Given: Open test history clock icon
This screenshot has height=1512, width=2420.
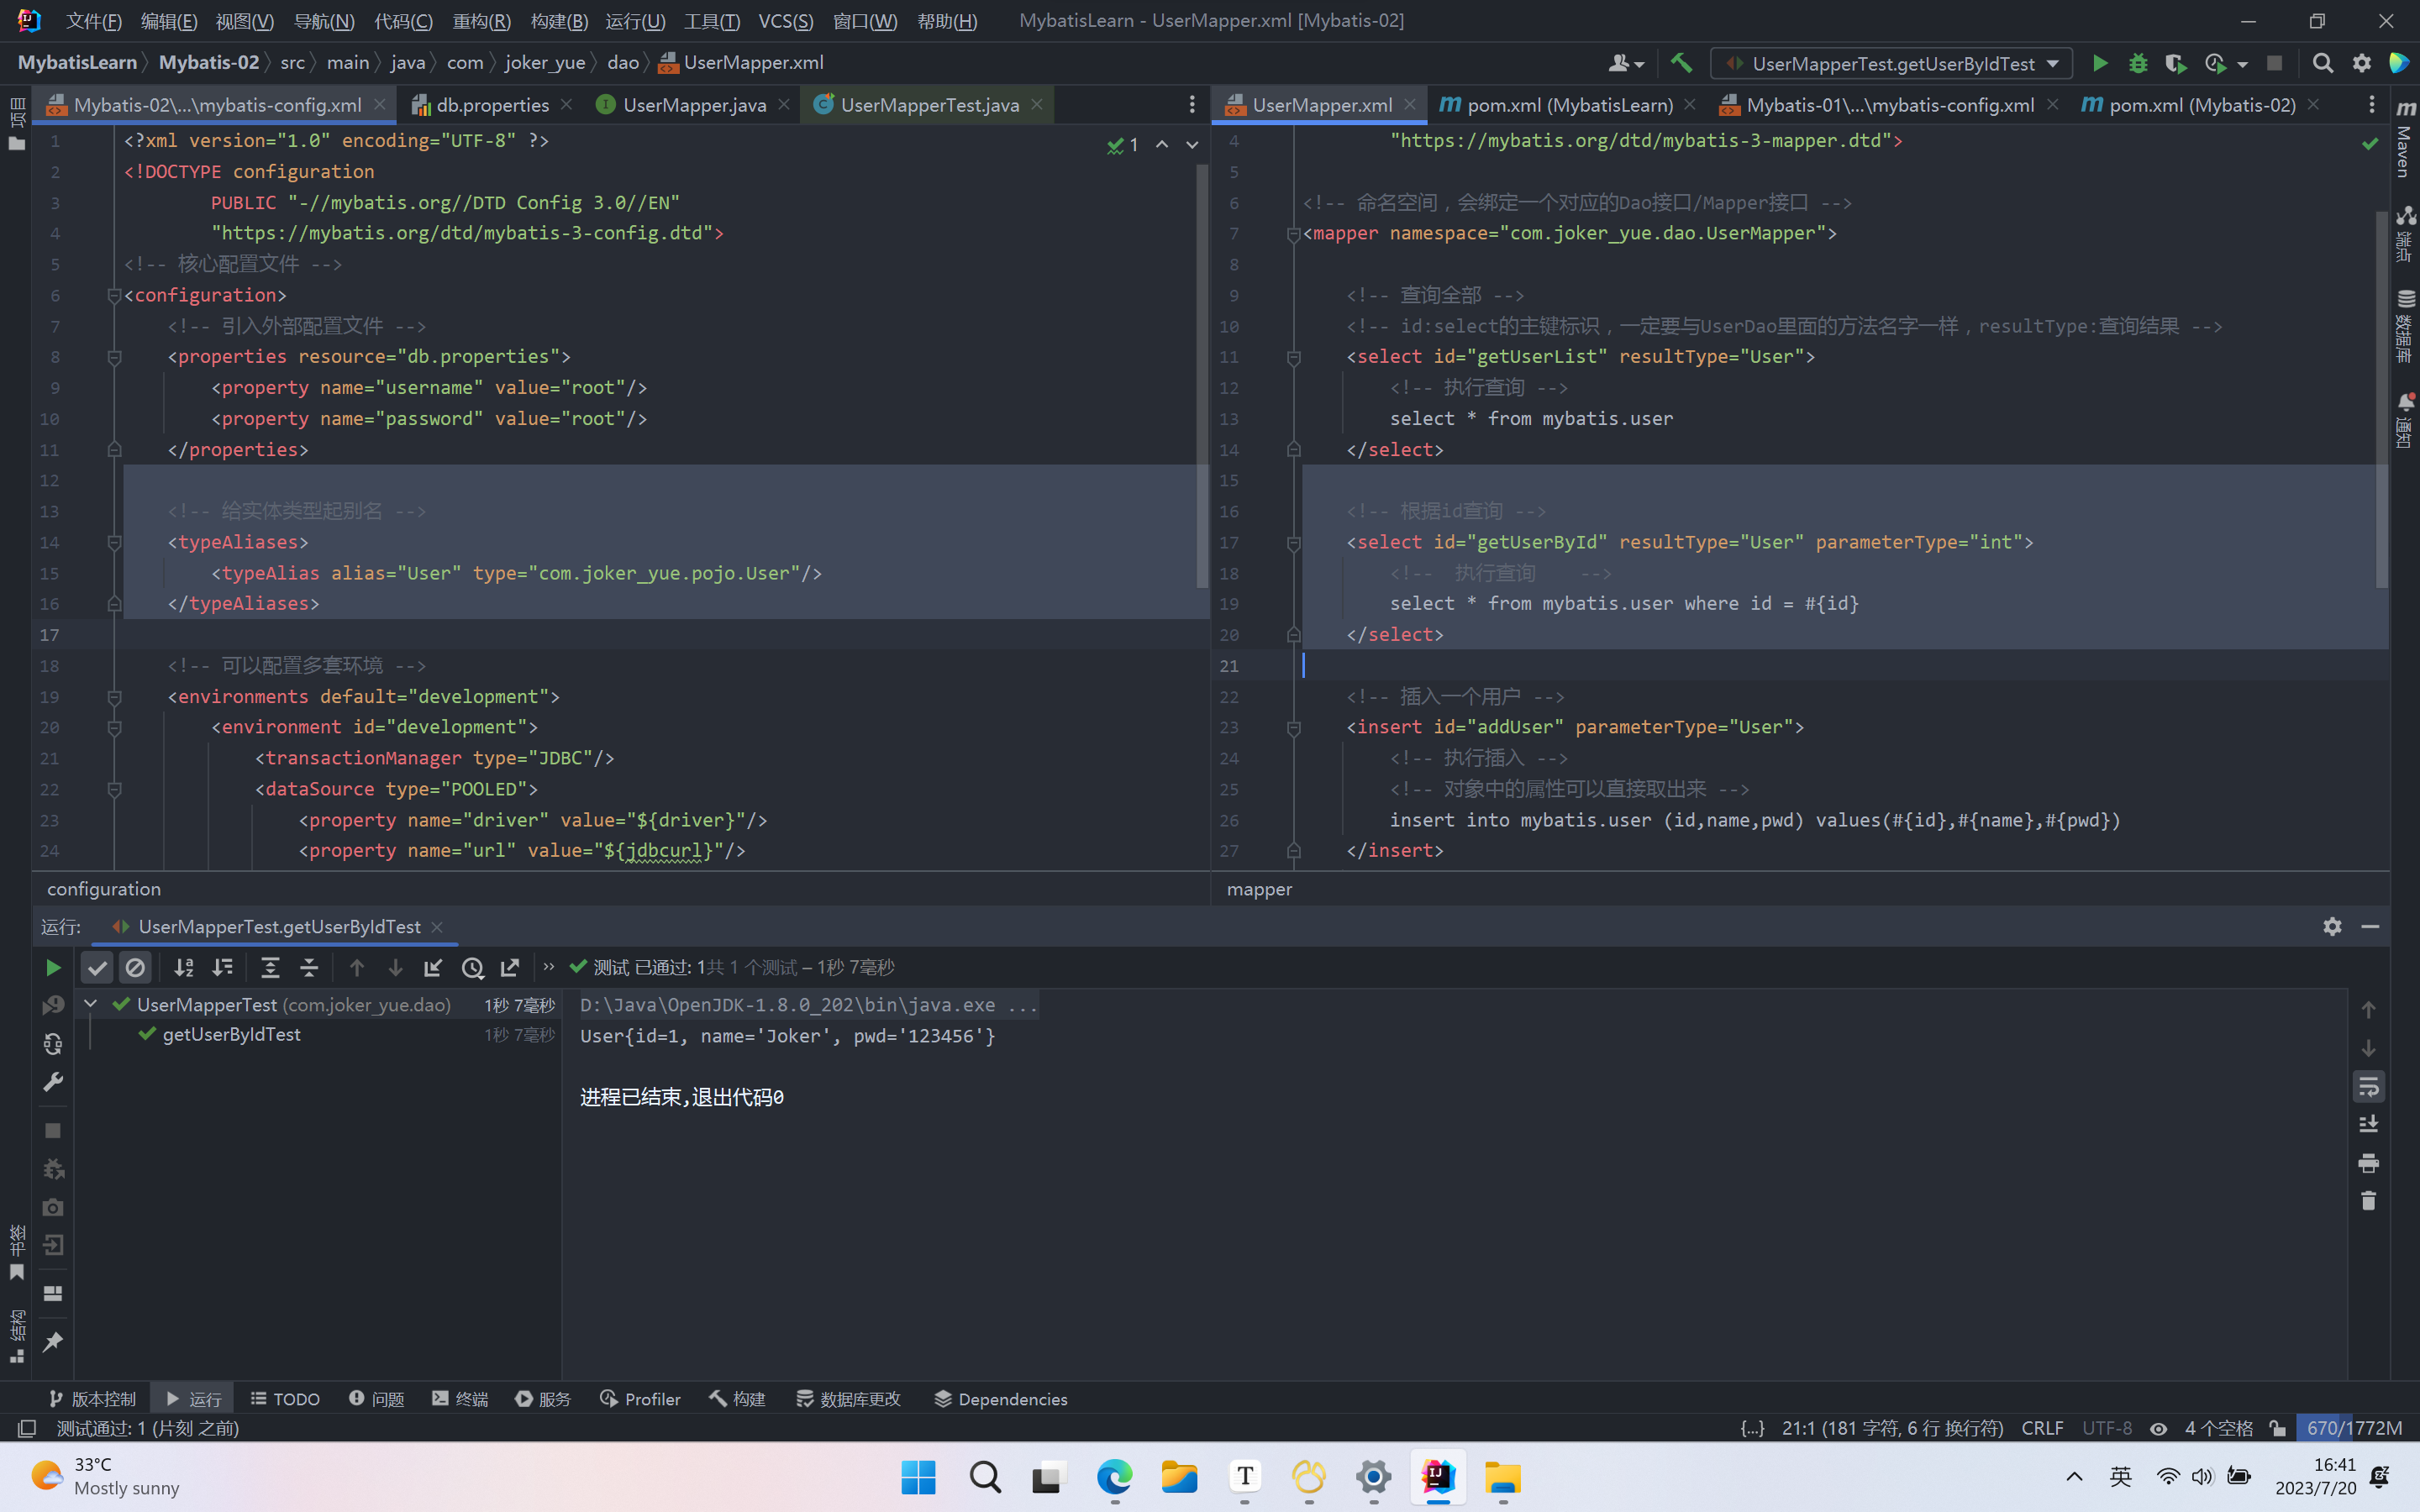Looking at the screenshot, I should pyautogui.click(x=472, y=967).
